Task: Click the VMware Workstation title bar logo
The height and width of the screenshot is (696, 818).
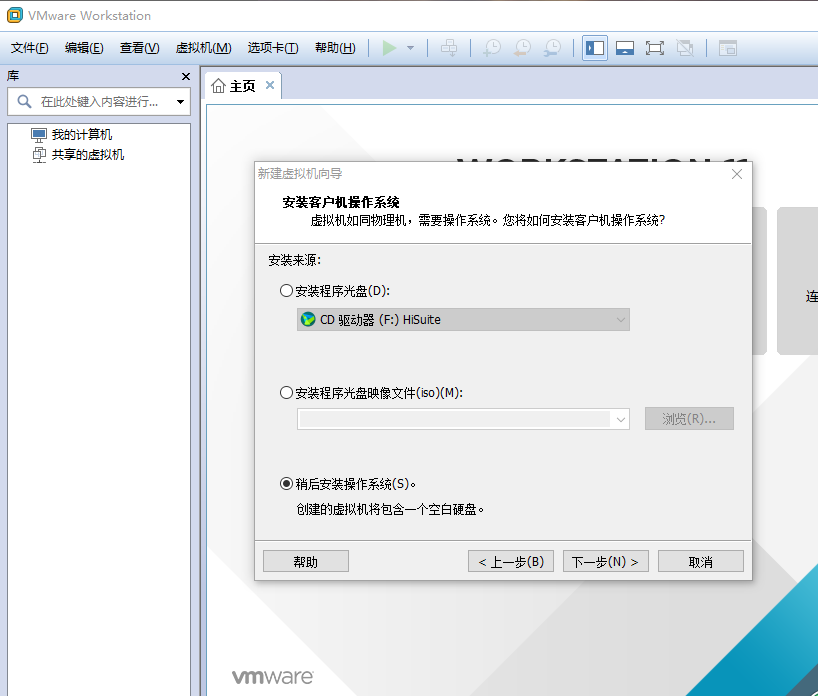Action: pos(15,15)
